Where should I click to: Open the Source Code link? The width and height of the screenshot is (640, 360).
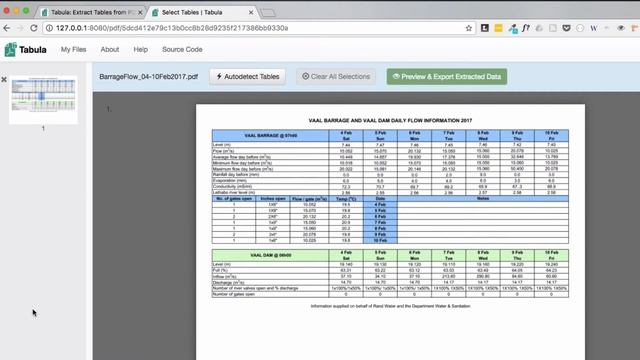coord(182,49)
